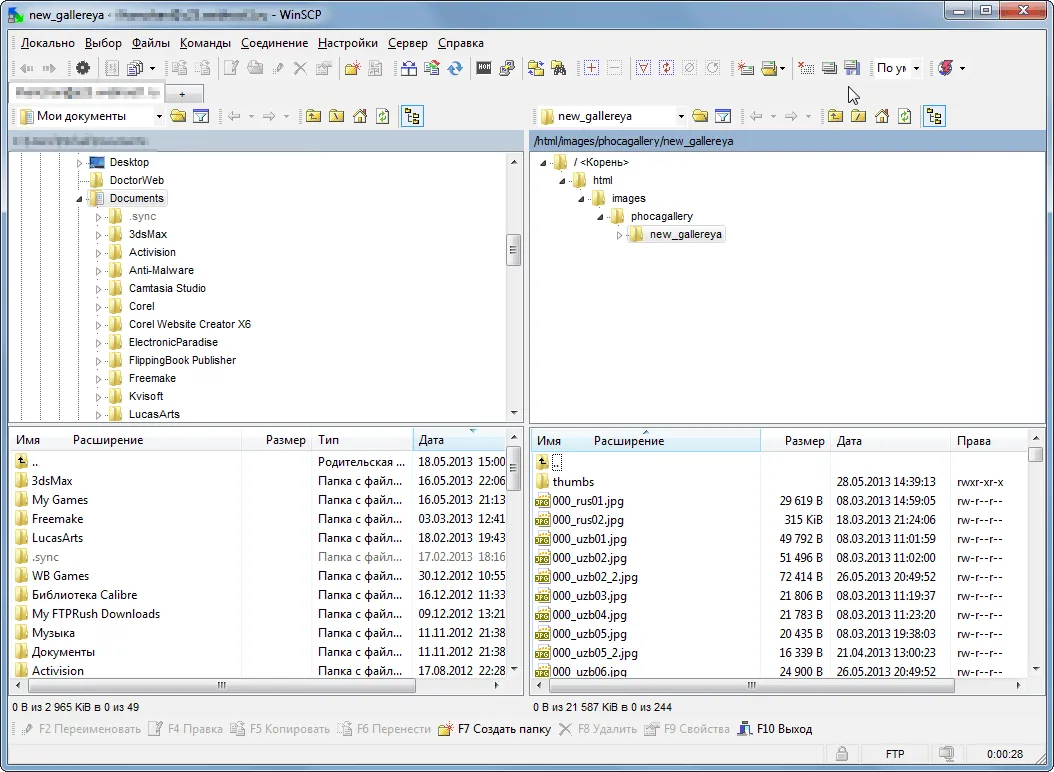This screenshot has height=772, width=1054.
Task: Toggle the remote directory tree view
Action: pos(934,116)
